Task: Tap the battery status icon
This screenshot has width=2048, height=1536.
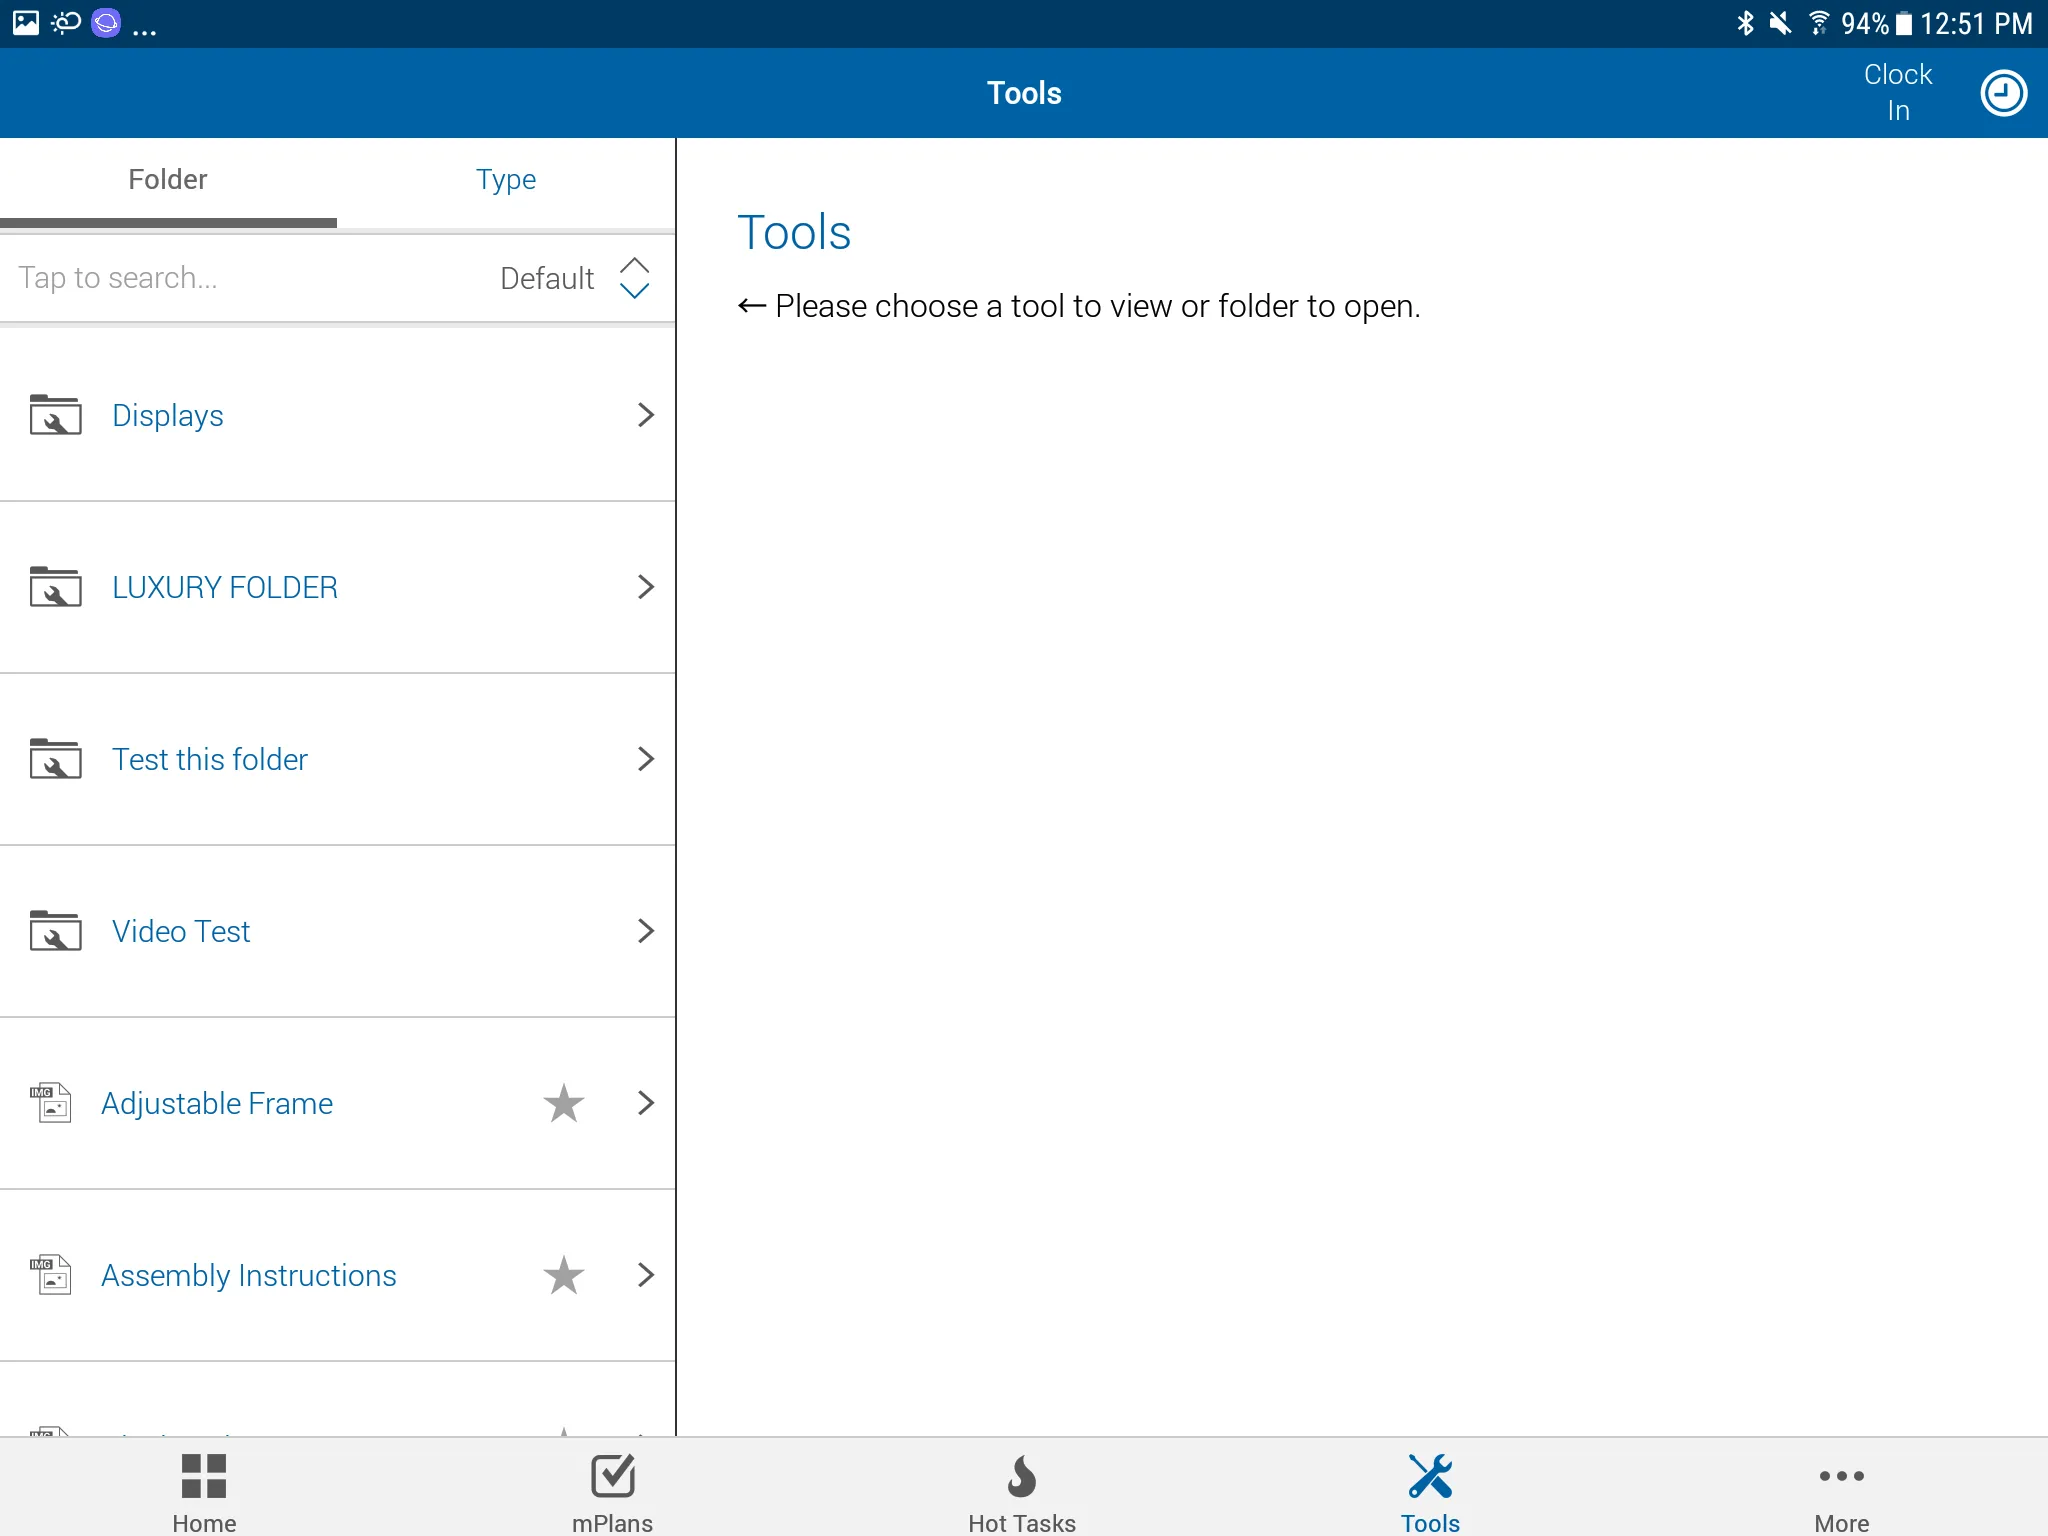Action: 1904,23
